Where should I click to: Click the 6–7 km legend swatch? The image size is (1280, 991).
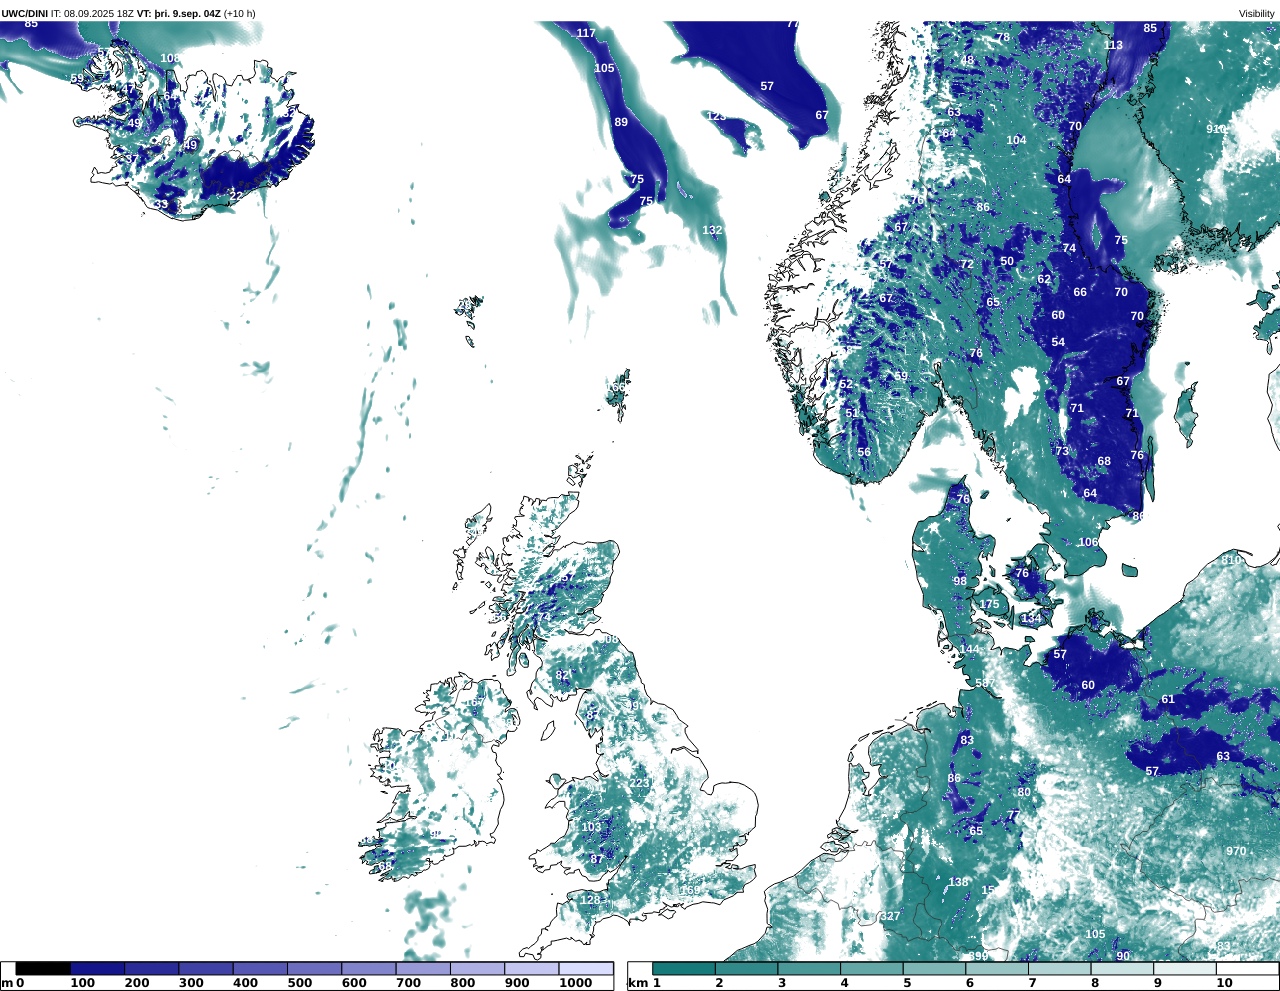pos(997,968)
